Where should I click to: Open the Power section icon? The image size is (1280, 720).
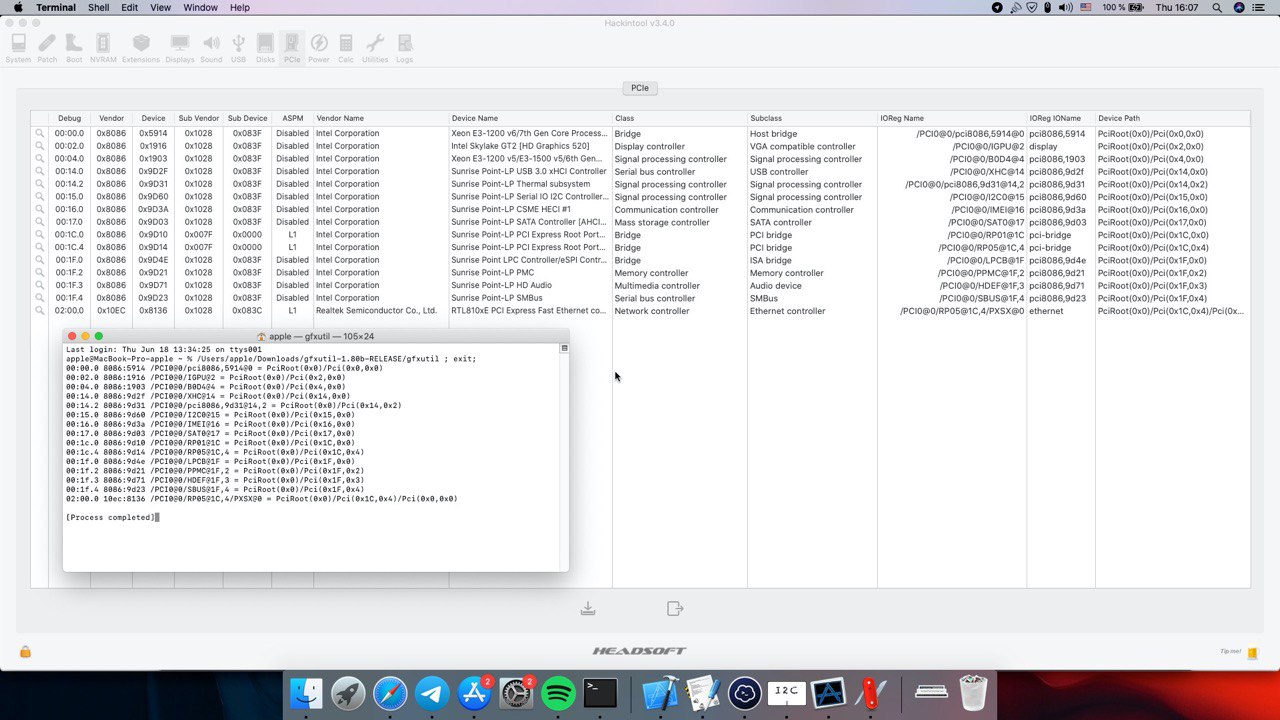click(319, 47)
